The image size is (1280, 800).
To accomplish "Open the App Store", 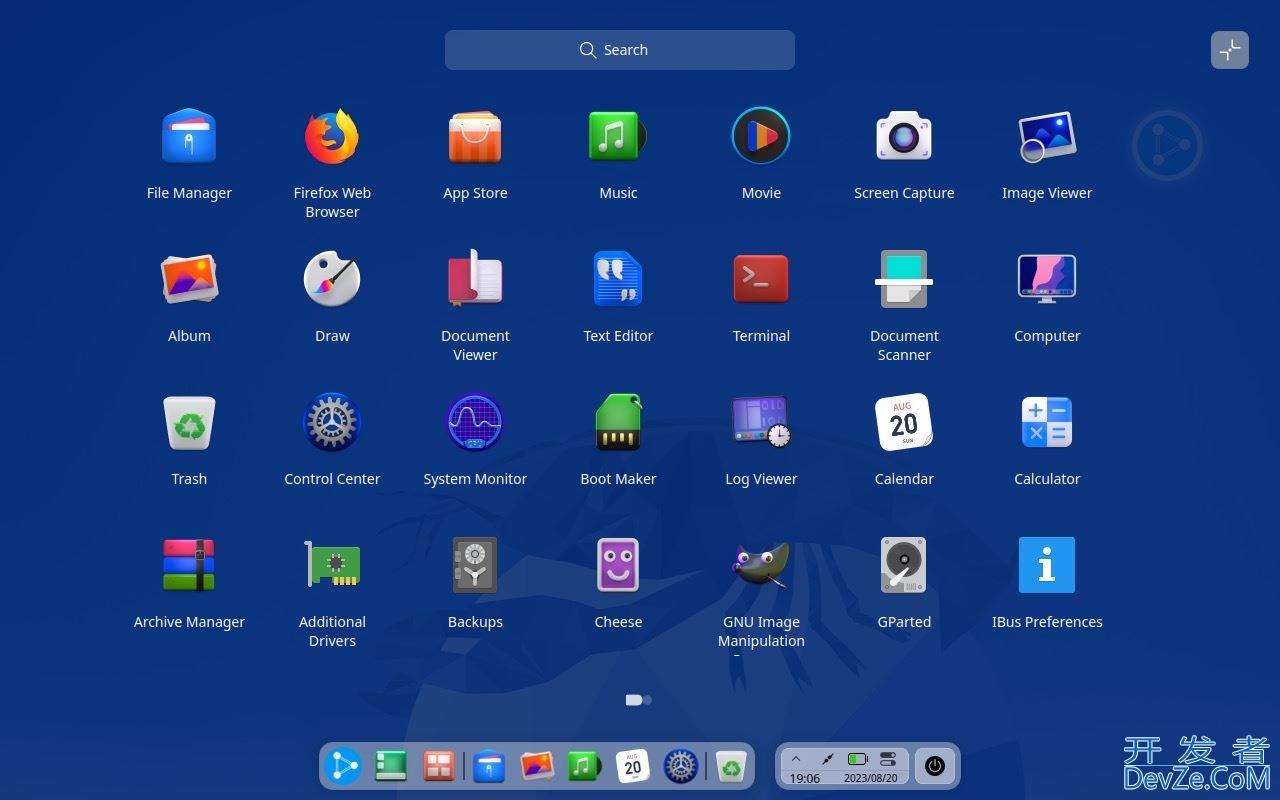I will pyautogui.click(x=475, y=137).
